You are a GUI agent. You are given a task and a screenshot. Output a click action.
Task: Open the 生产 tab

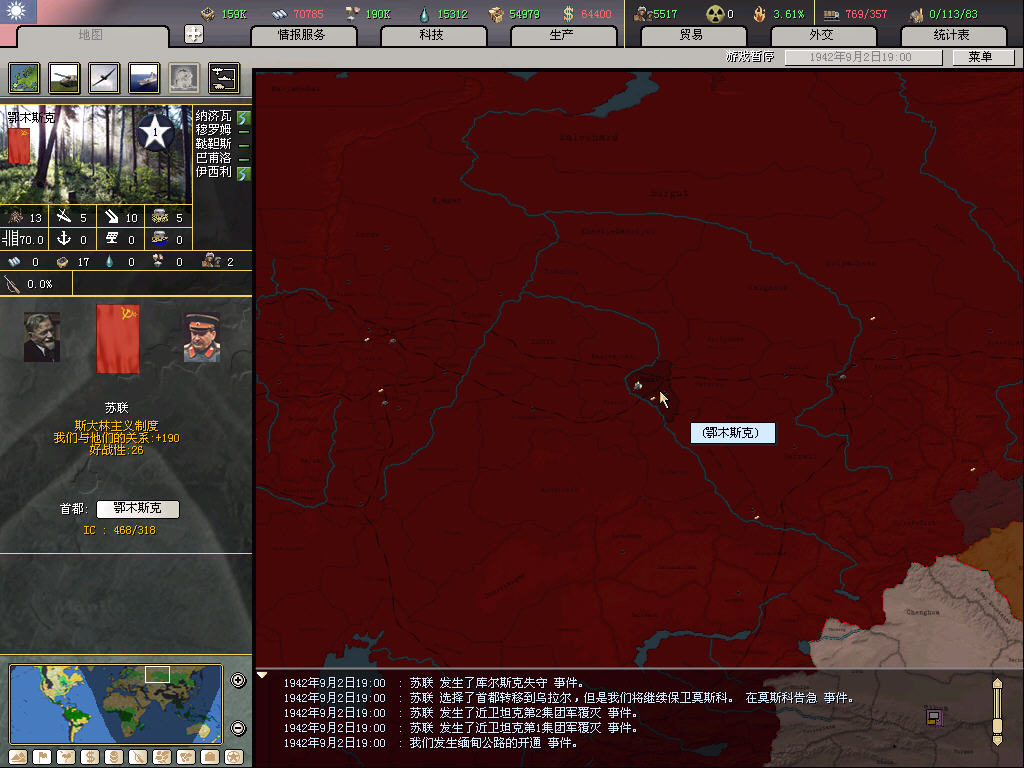click(562, 35)
